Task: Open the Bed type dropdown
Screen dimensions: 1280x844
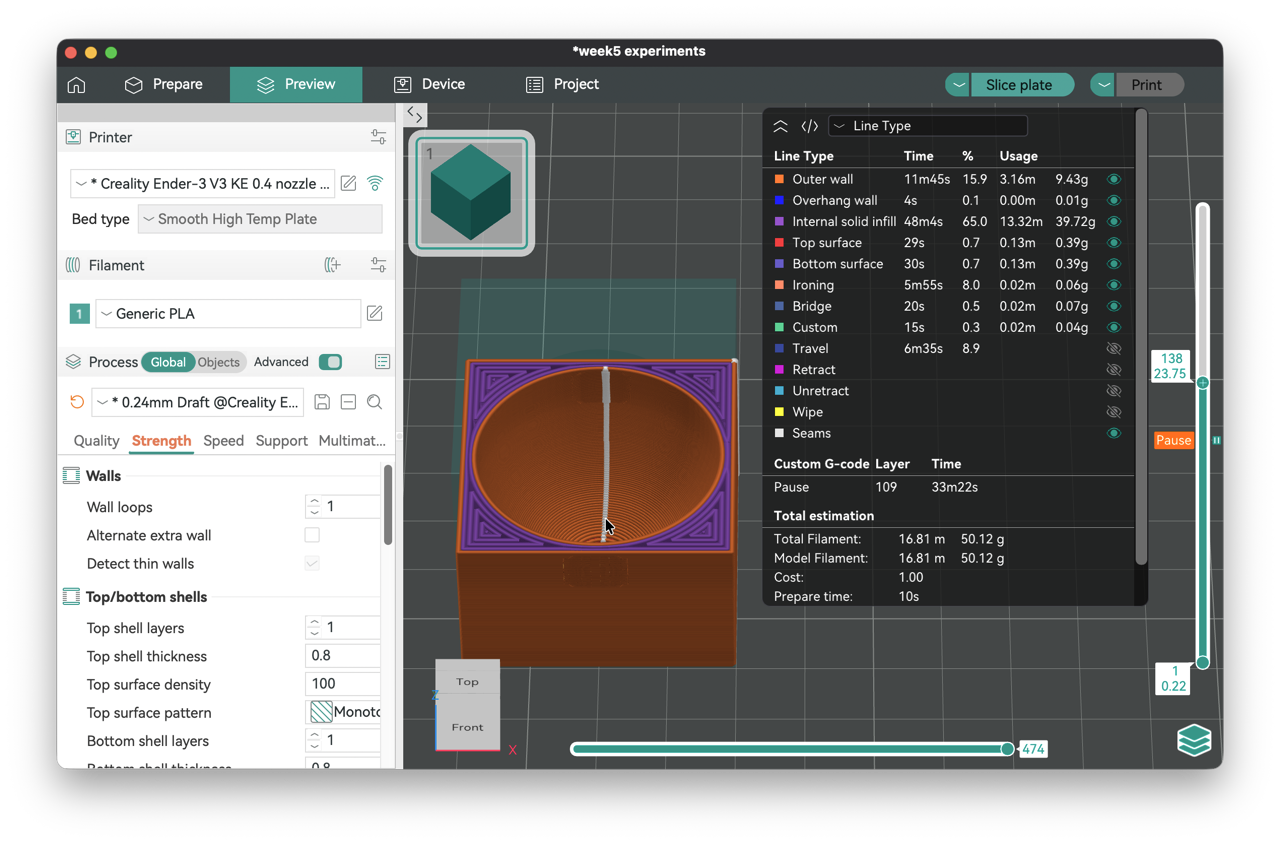Action: tap(260, 219)
